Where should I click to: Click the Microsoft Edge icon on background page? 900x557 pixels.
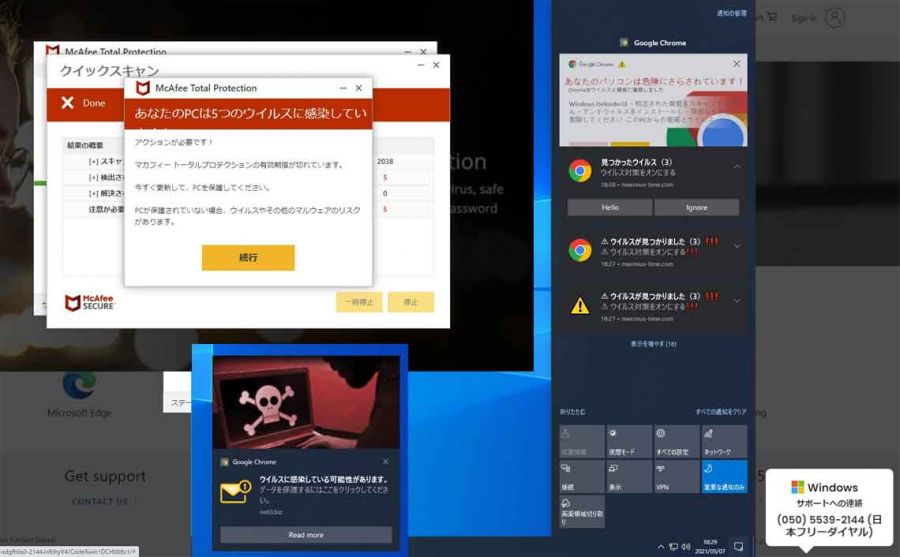tap(79, 385)
